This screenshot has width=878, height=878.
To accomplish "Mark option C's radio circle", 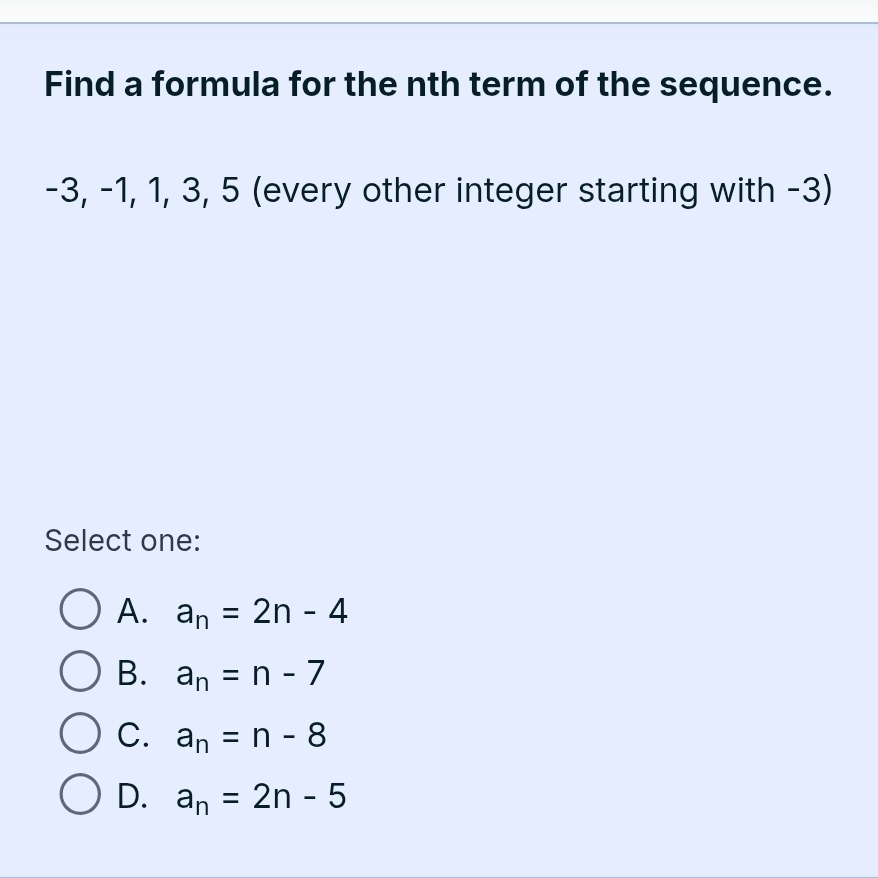I will [x=80, y=735].
